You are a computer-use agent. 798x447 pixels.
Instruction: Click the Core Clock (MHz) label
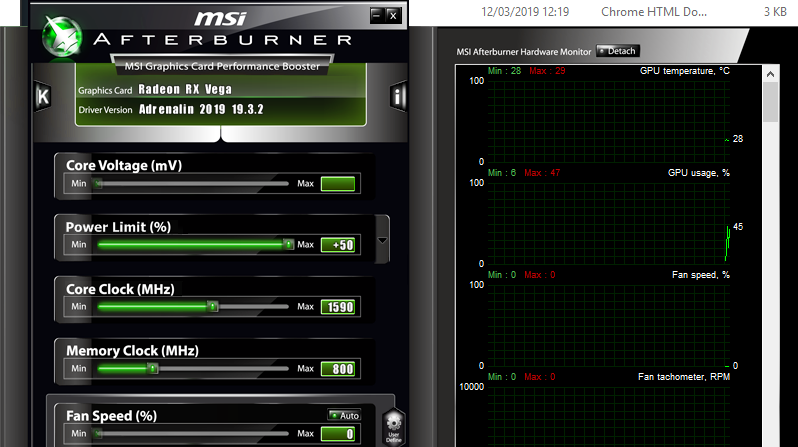[x=120, y=289]
